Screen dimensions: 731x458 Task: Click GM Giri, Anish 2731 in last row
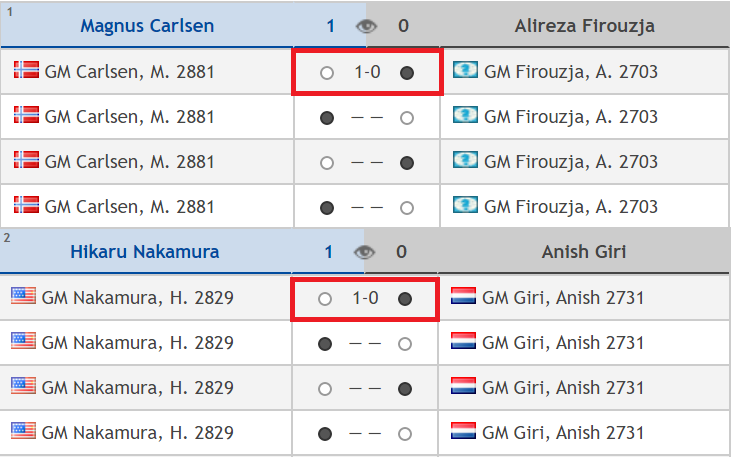click(562, 433)
